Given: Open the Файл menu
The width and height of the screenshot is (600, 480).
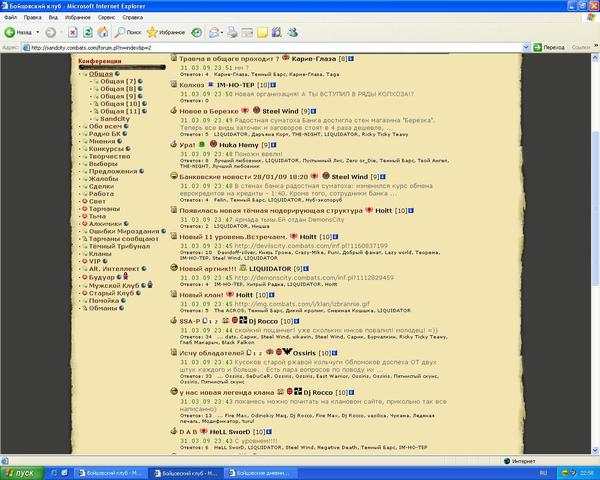Looking at the screenshot, I should coord(10,18).
